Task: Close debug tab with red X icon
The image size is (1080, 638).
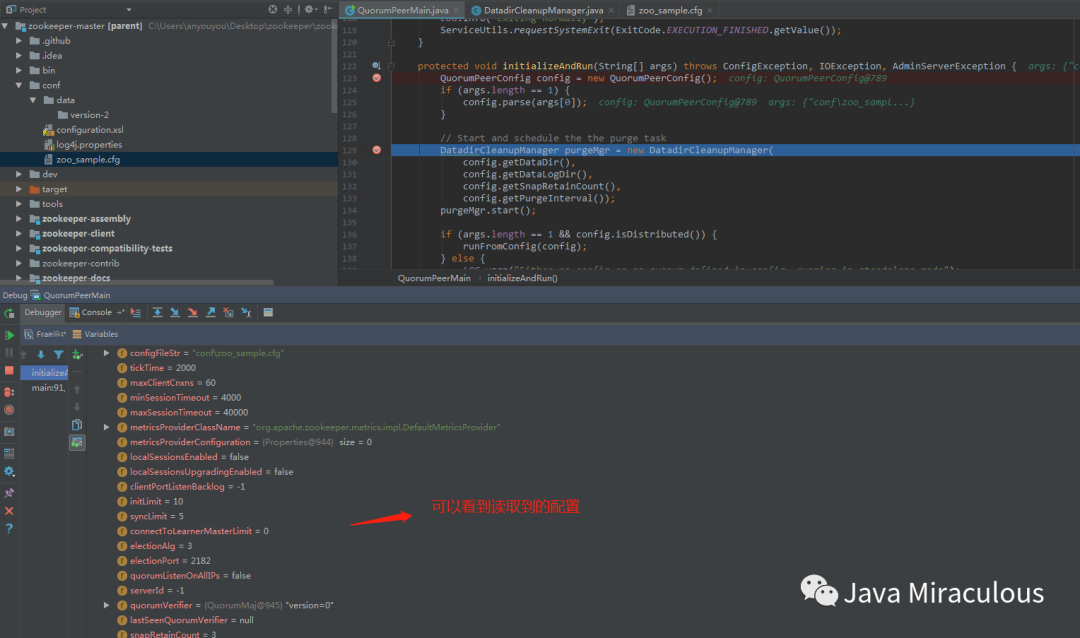Action: click(9, 511)
